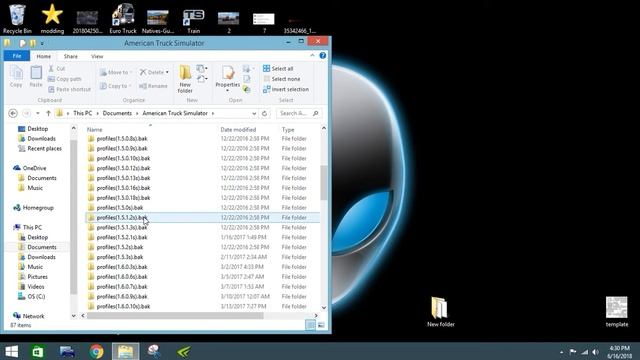Viewport: 640px width, 360px height.
Task: Select the Euro Truck desktop shortcut
Action: click(x=123, y=19)
